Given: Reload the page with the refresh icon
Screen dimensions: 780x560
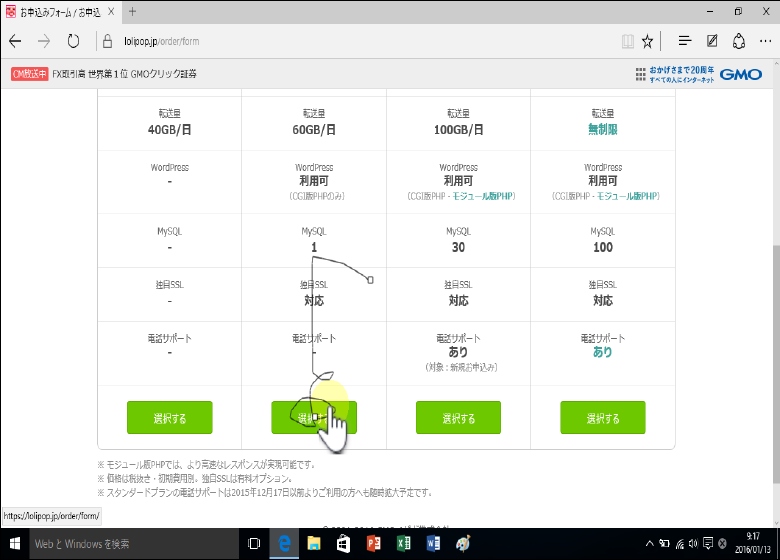Looking at the screenshot, I should 73,41.
